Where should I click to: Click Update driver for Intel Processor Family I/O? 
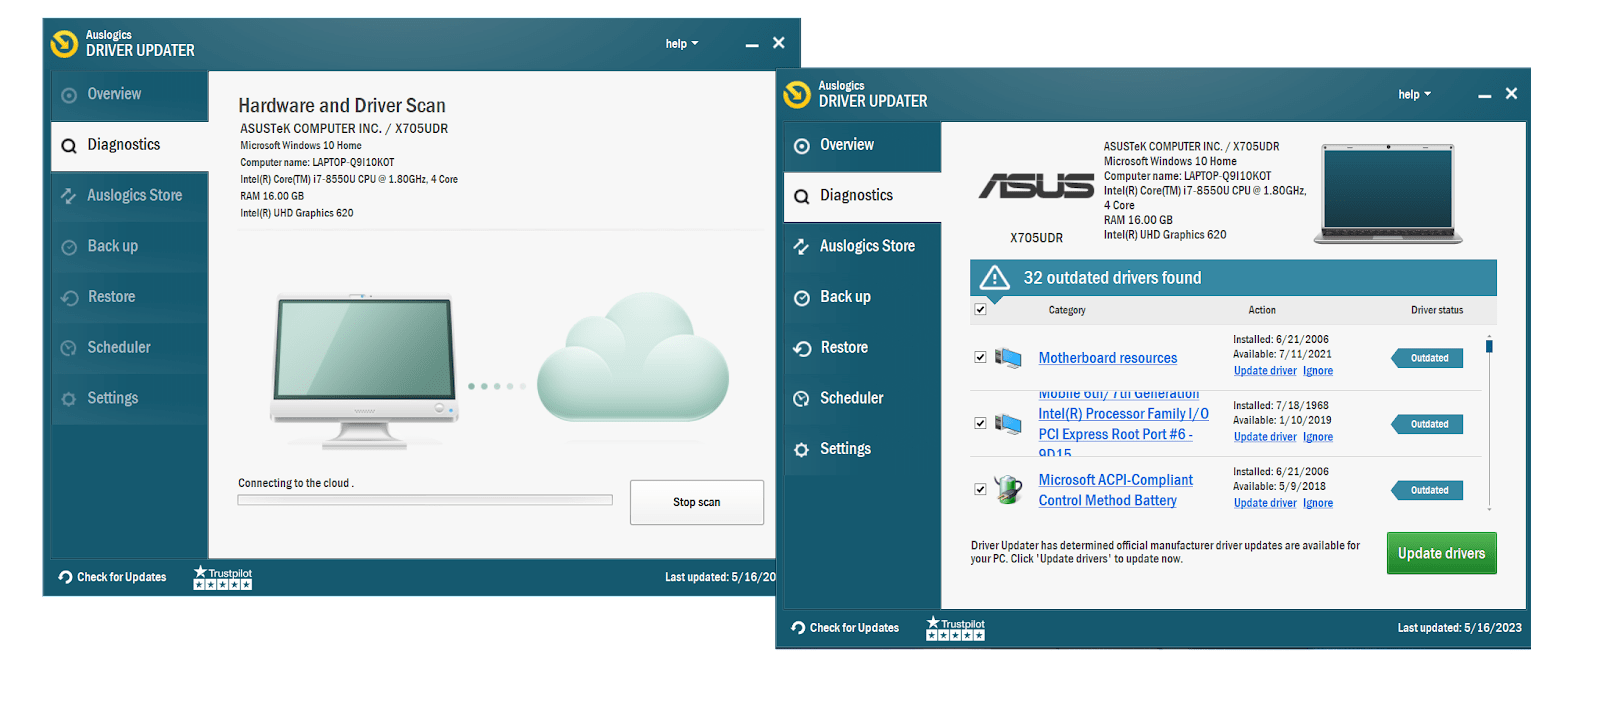(x=1265, y=437)
